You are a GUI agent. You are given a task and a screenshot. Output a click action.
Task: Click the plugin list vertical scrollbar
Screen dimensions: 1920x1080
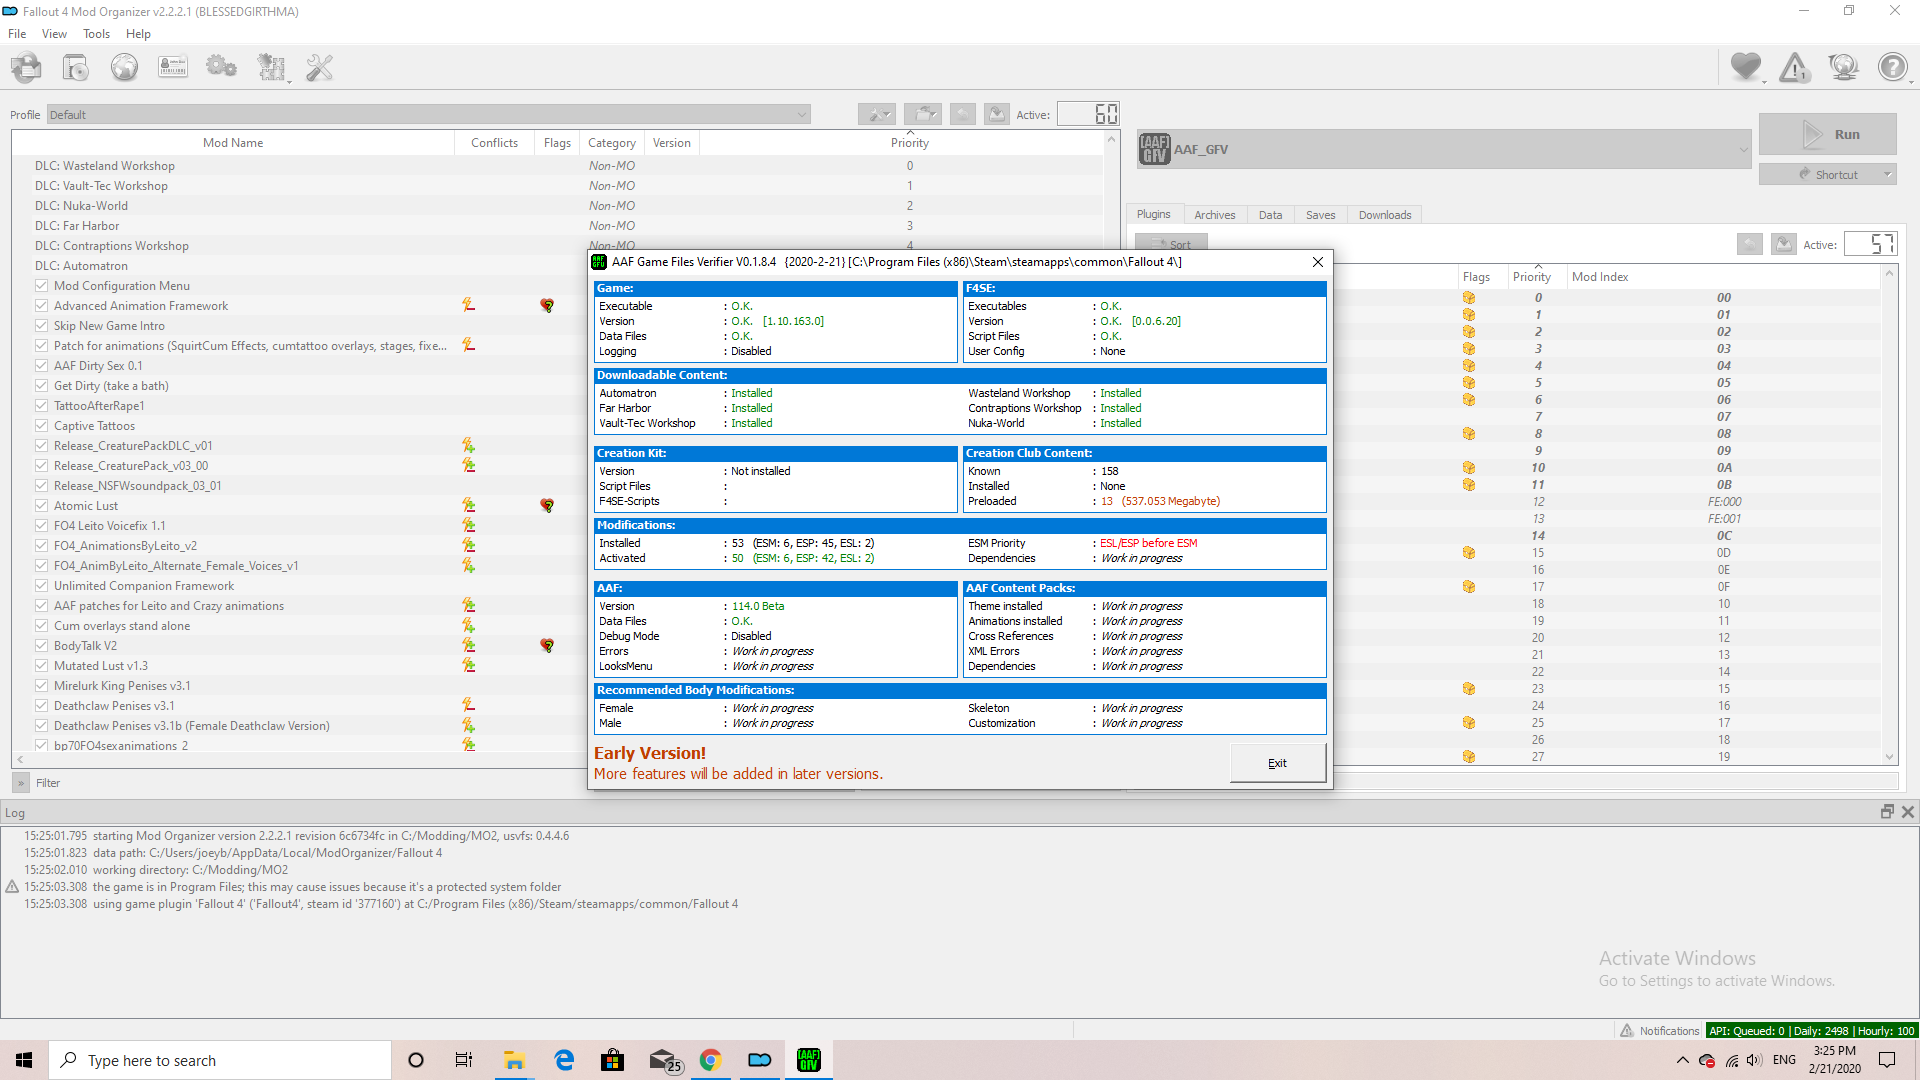click(1889, 514)
